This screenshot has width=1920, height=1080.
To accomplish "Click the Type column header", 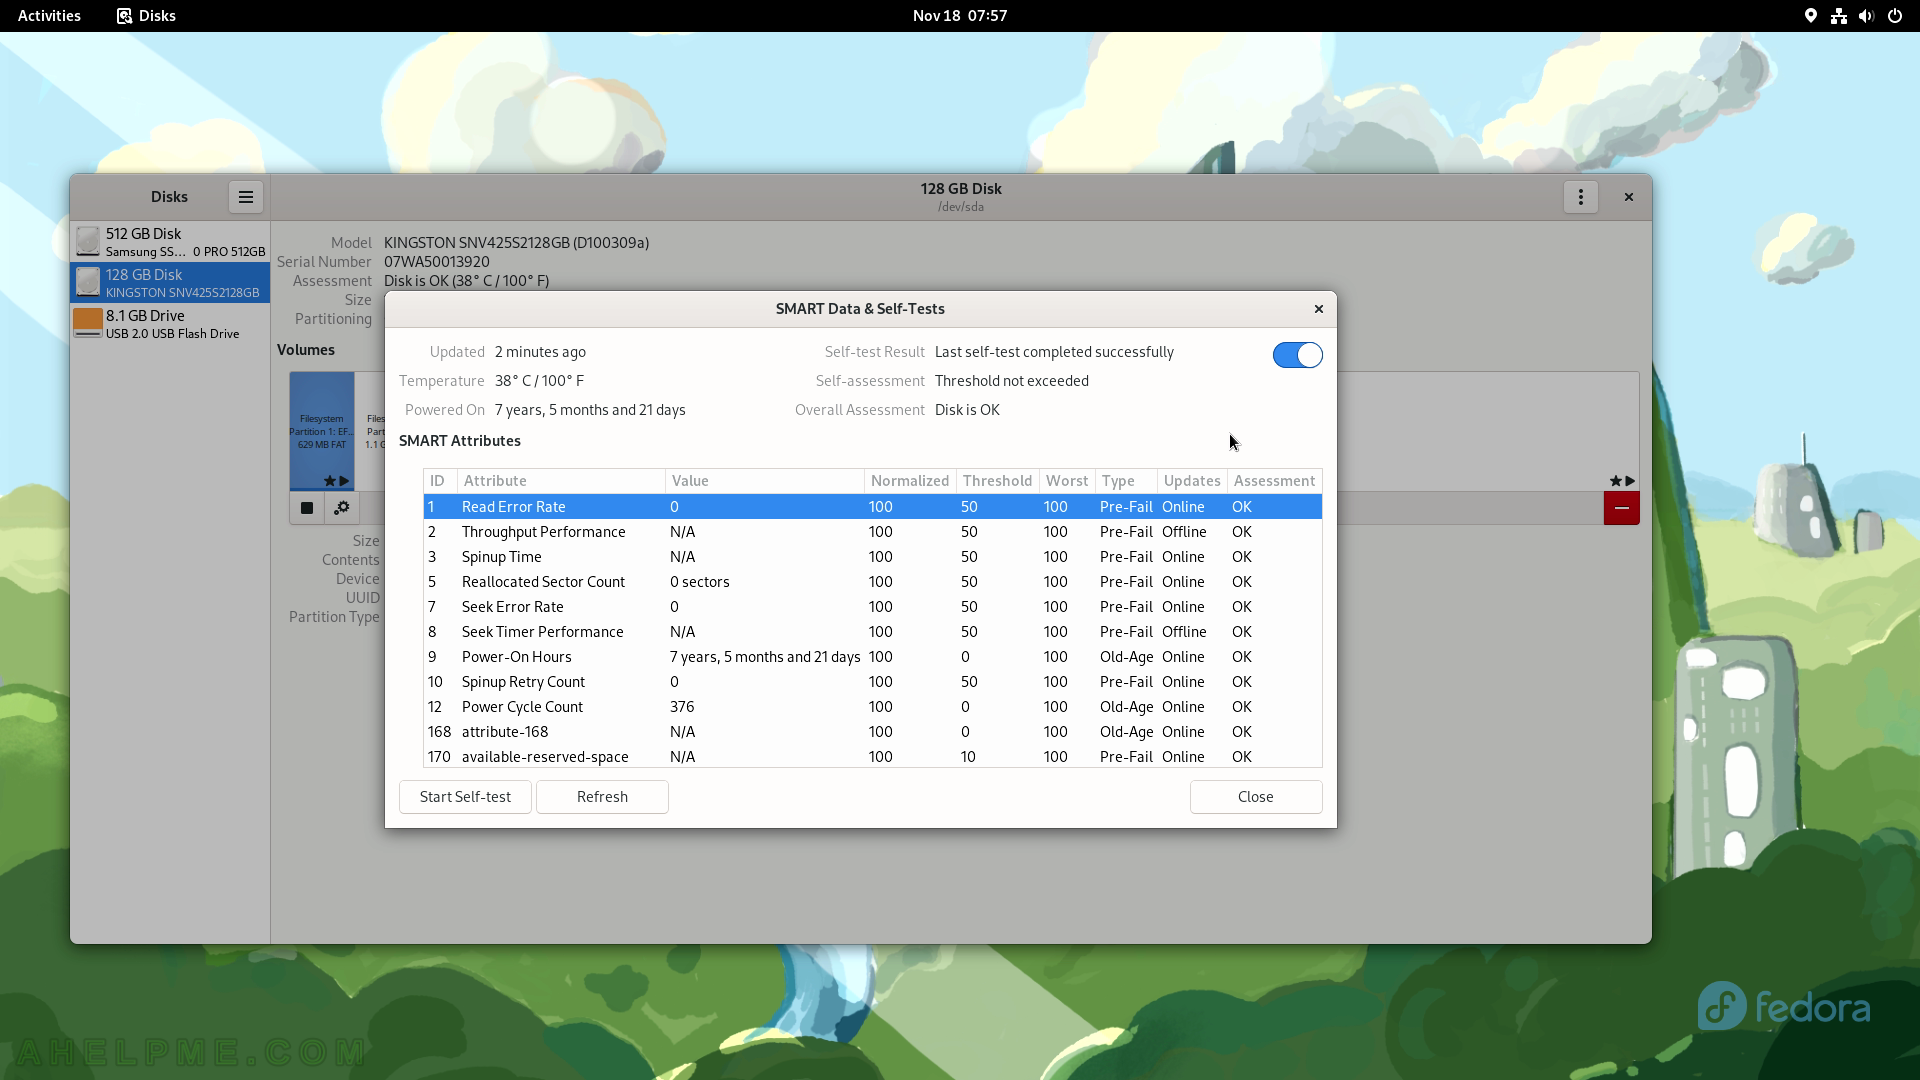I will point(1126,481).
